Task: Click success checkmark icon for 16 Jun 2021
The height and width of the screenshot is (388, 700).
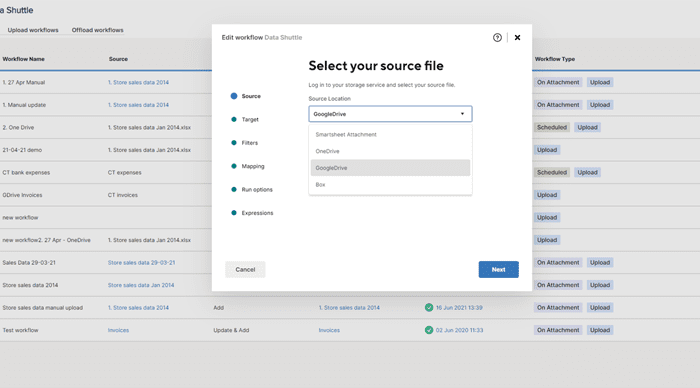Action: (429, 308)
